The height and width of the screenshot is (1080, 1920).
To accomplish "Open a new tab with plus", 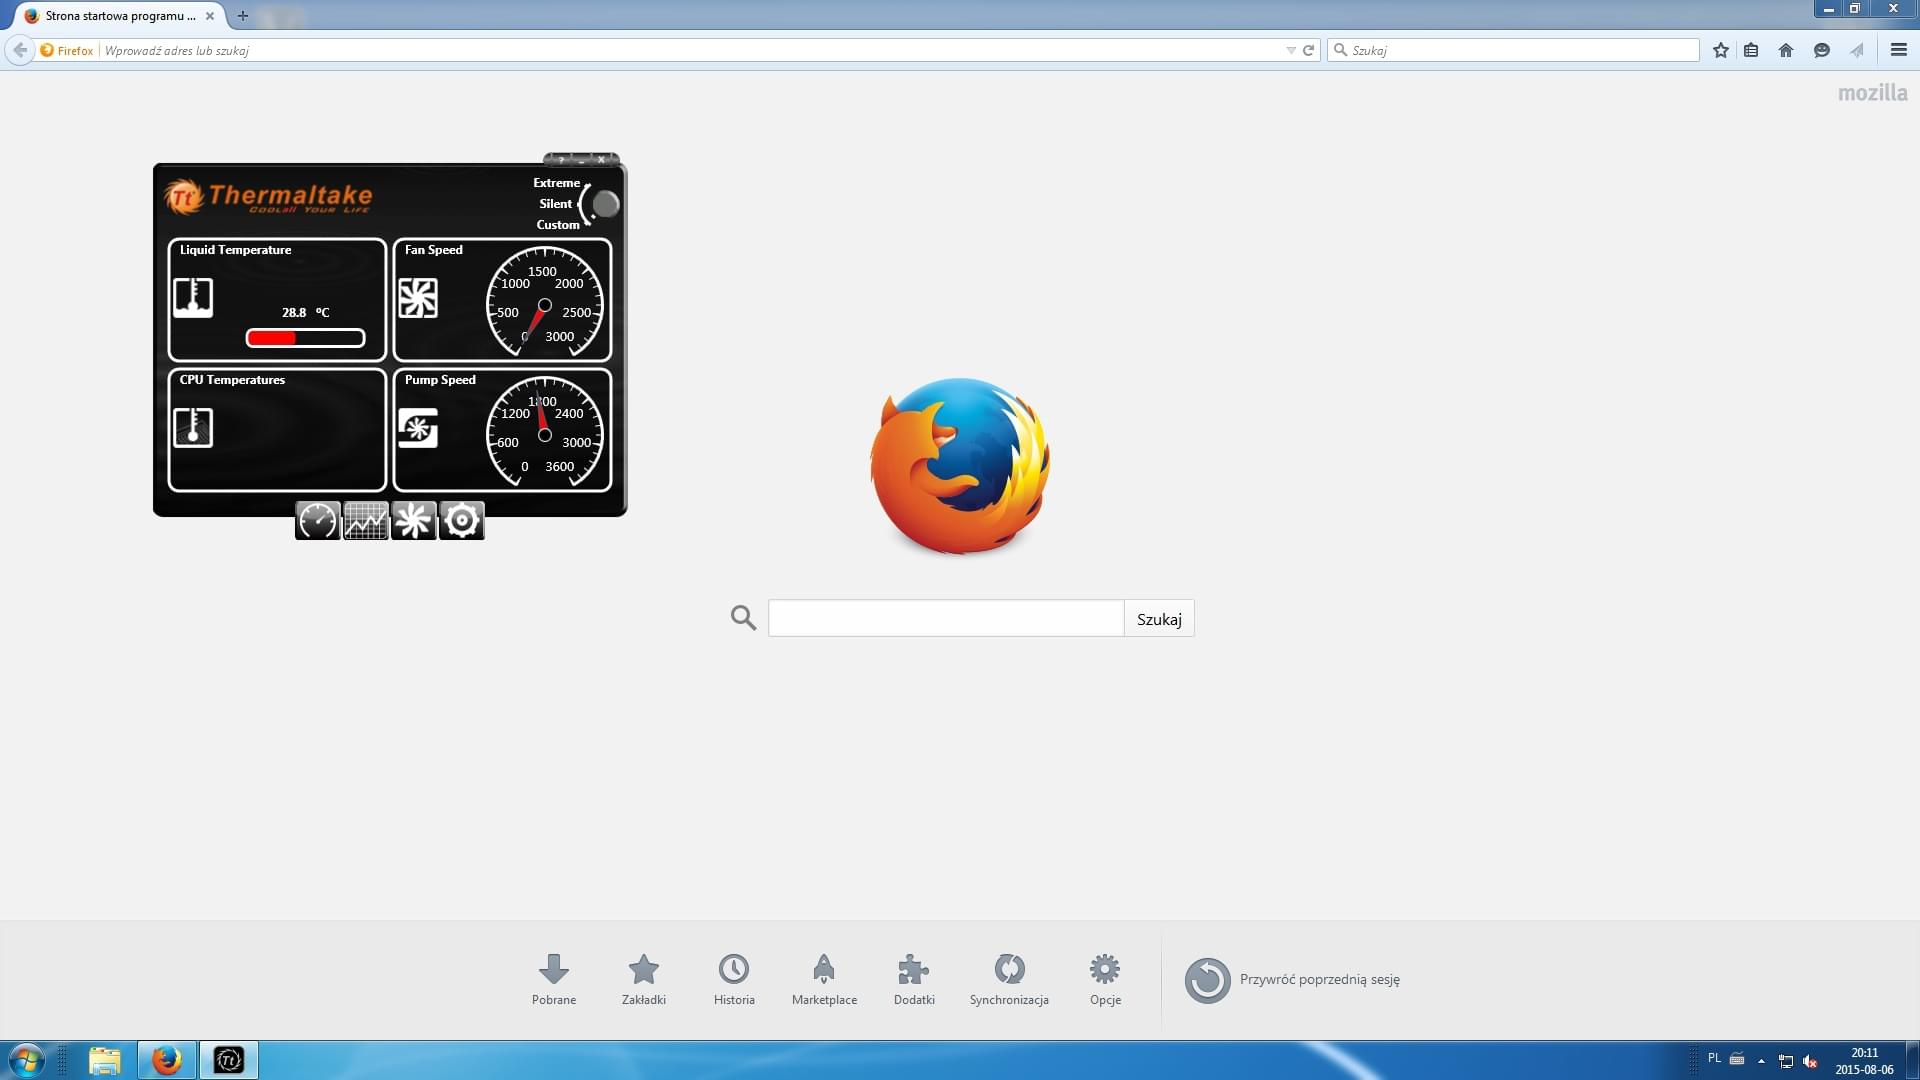I will [x=243, y=16].
